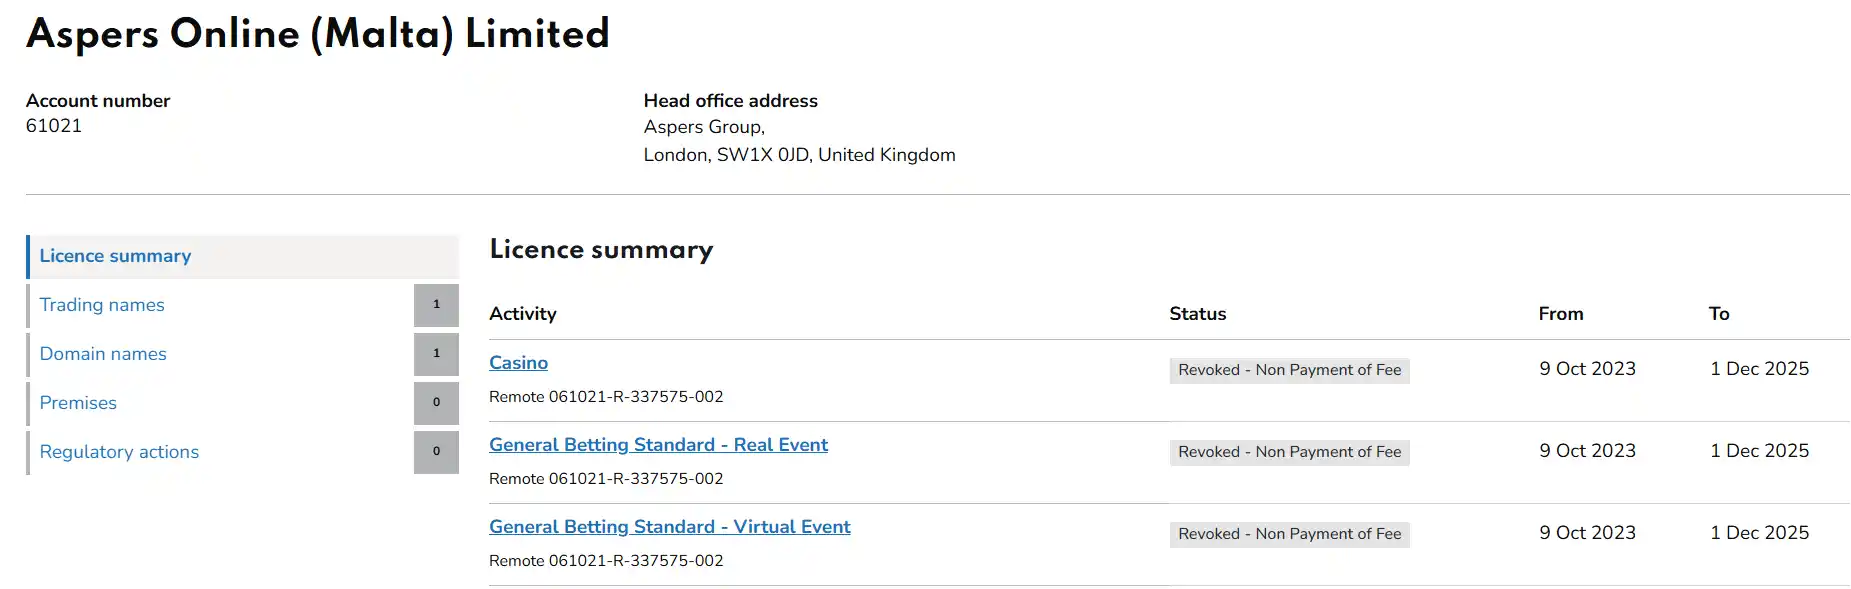
Task: Open the Casino licence activity link
Action: click(518, 363)
